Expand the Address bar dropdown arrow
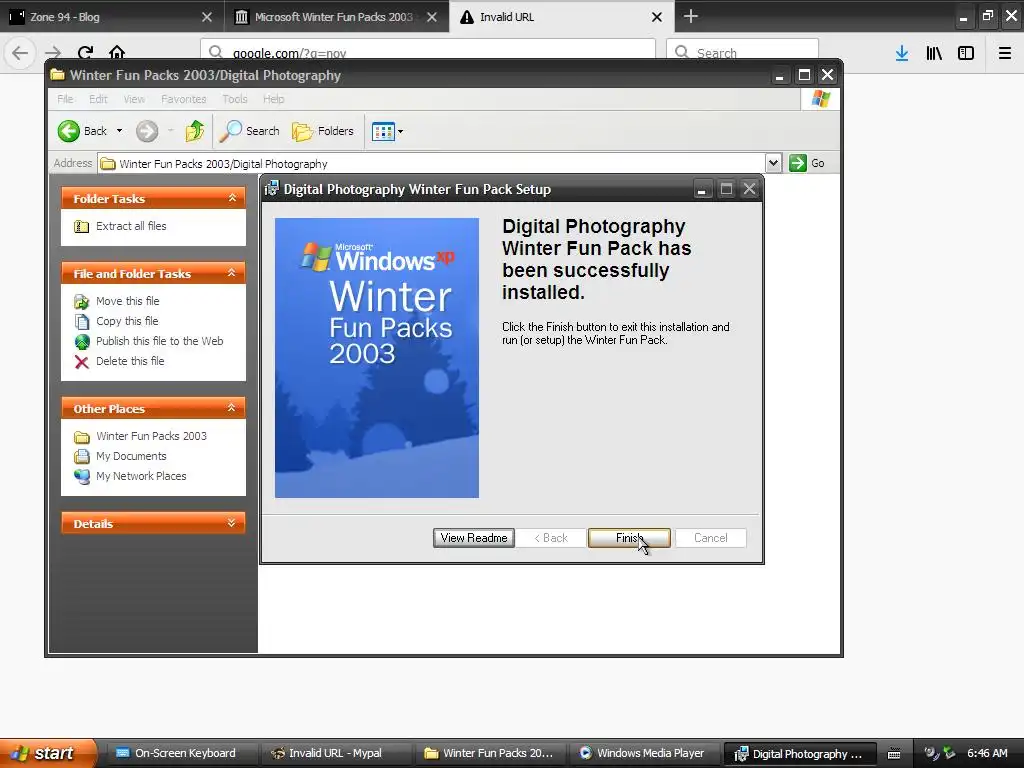 point(773,163)
